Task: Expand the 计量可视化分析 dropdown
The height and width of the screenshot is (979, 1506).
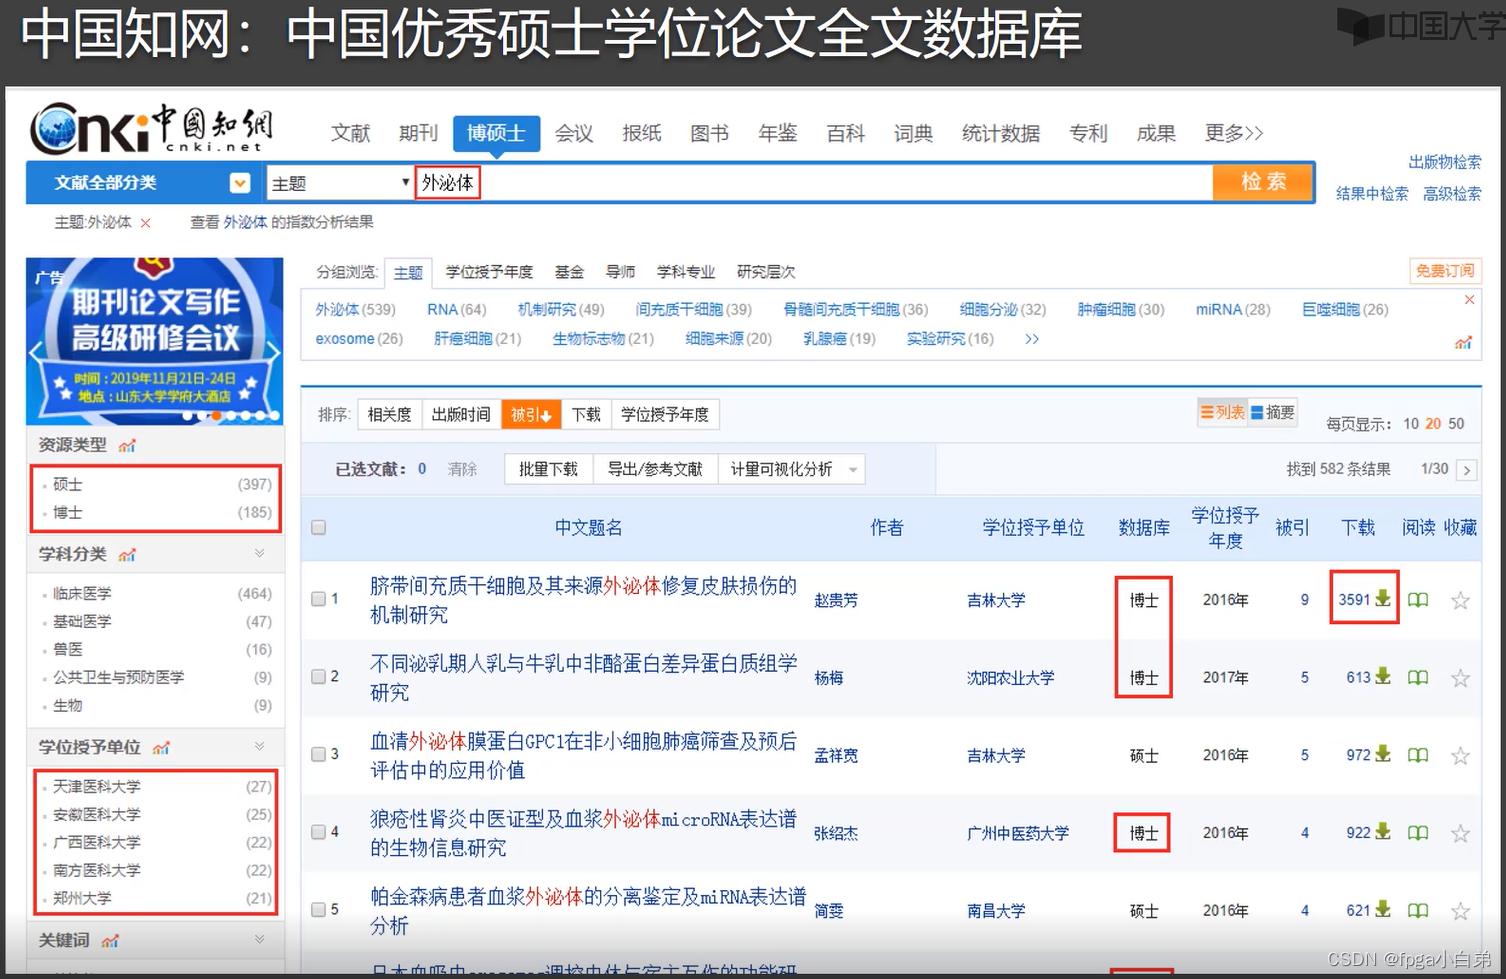Action: pos(853,469)
